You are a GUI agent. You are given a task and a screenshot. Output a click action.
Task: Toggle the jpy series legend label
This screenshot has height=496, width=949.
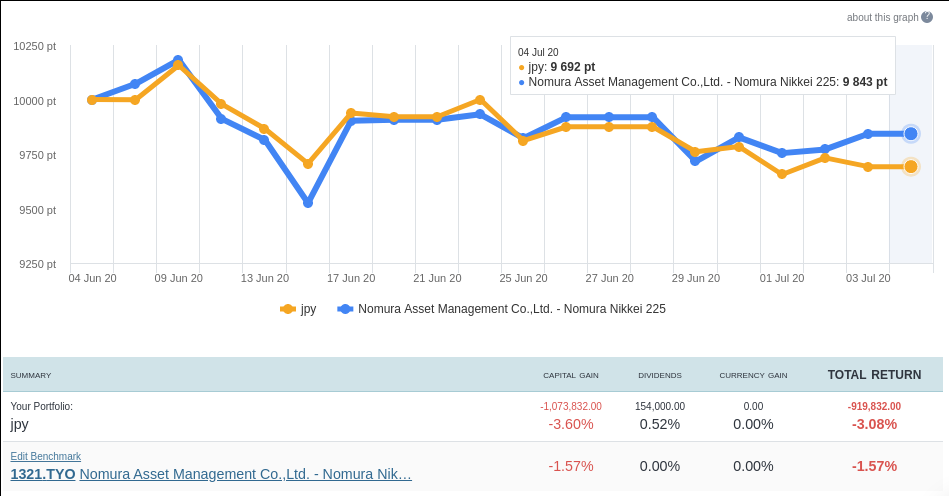308,309
